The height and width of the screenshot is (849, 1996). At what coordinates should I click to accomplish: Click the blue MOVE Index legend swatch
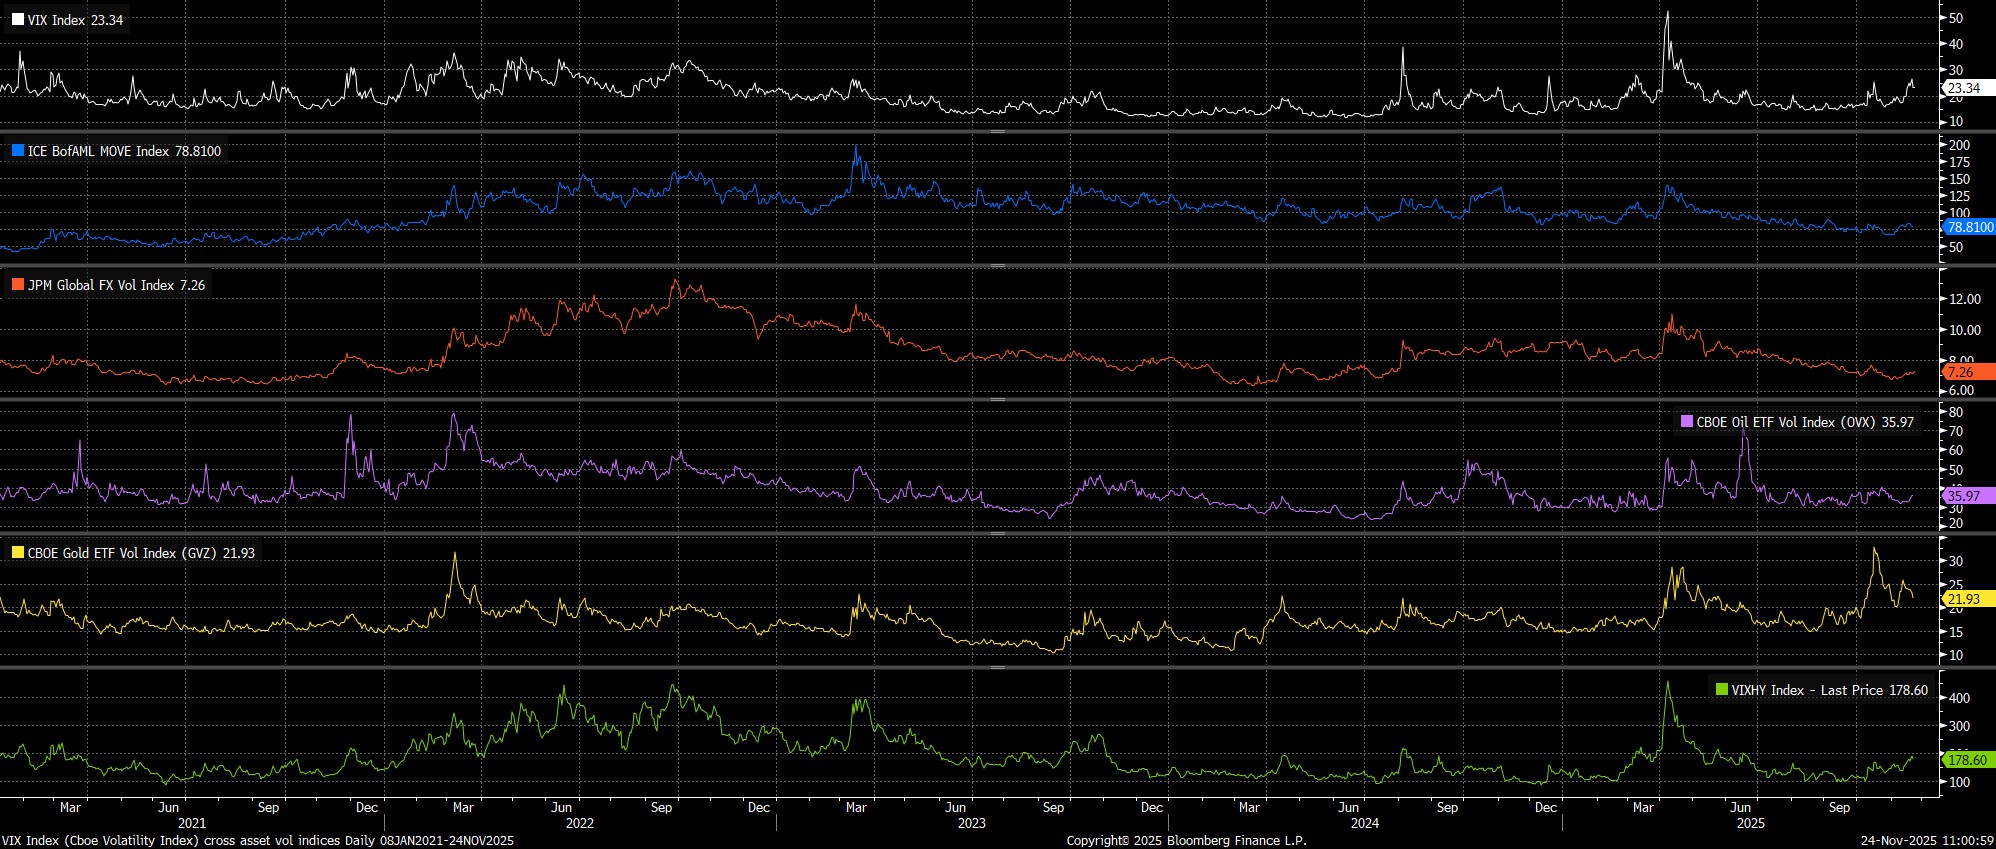pyautogui.click(x=18, y=151)
